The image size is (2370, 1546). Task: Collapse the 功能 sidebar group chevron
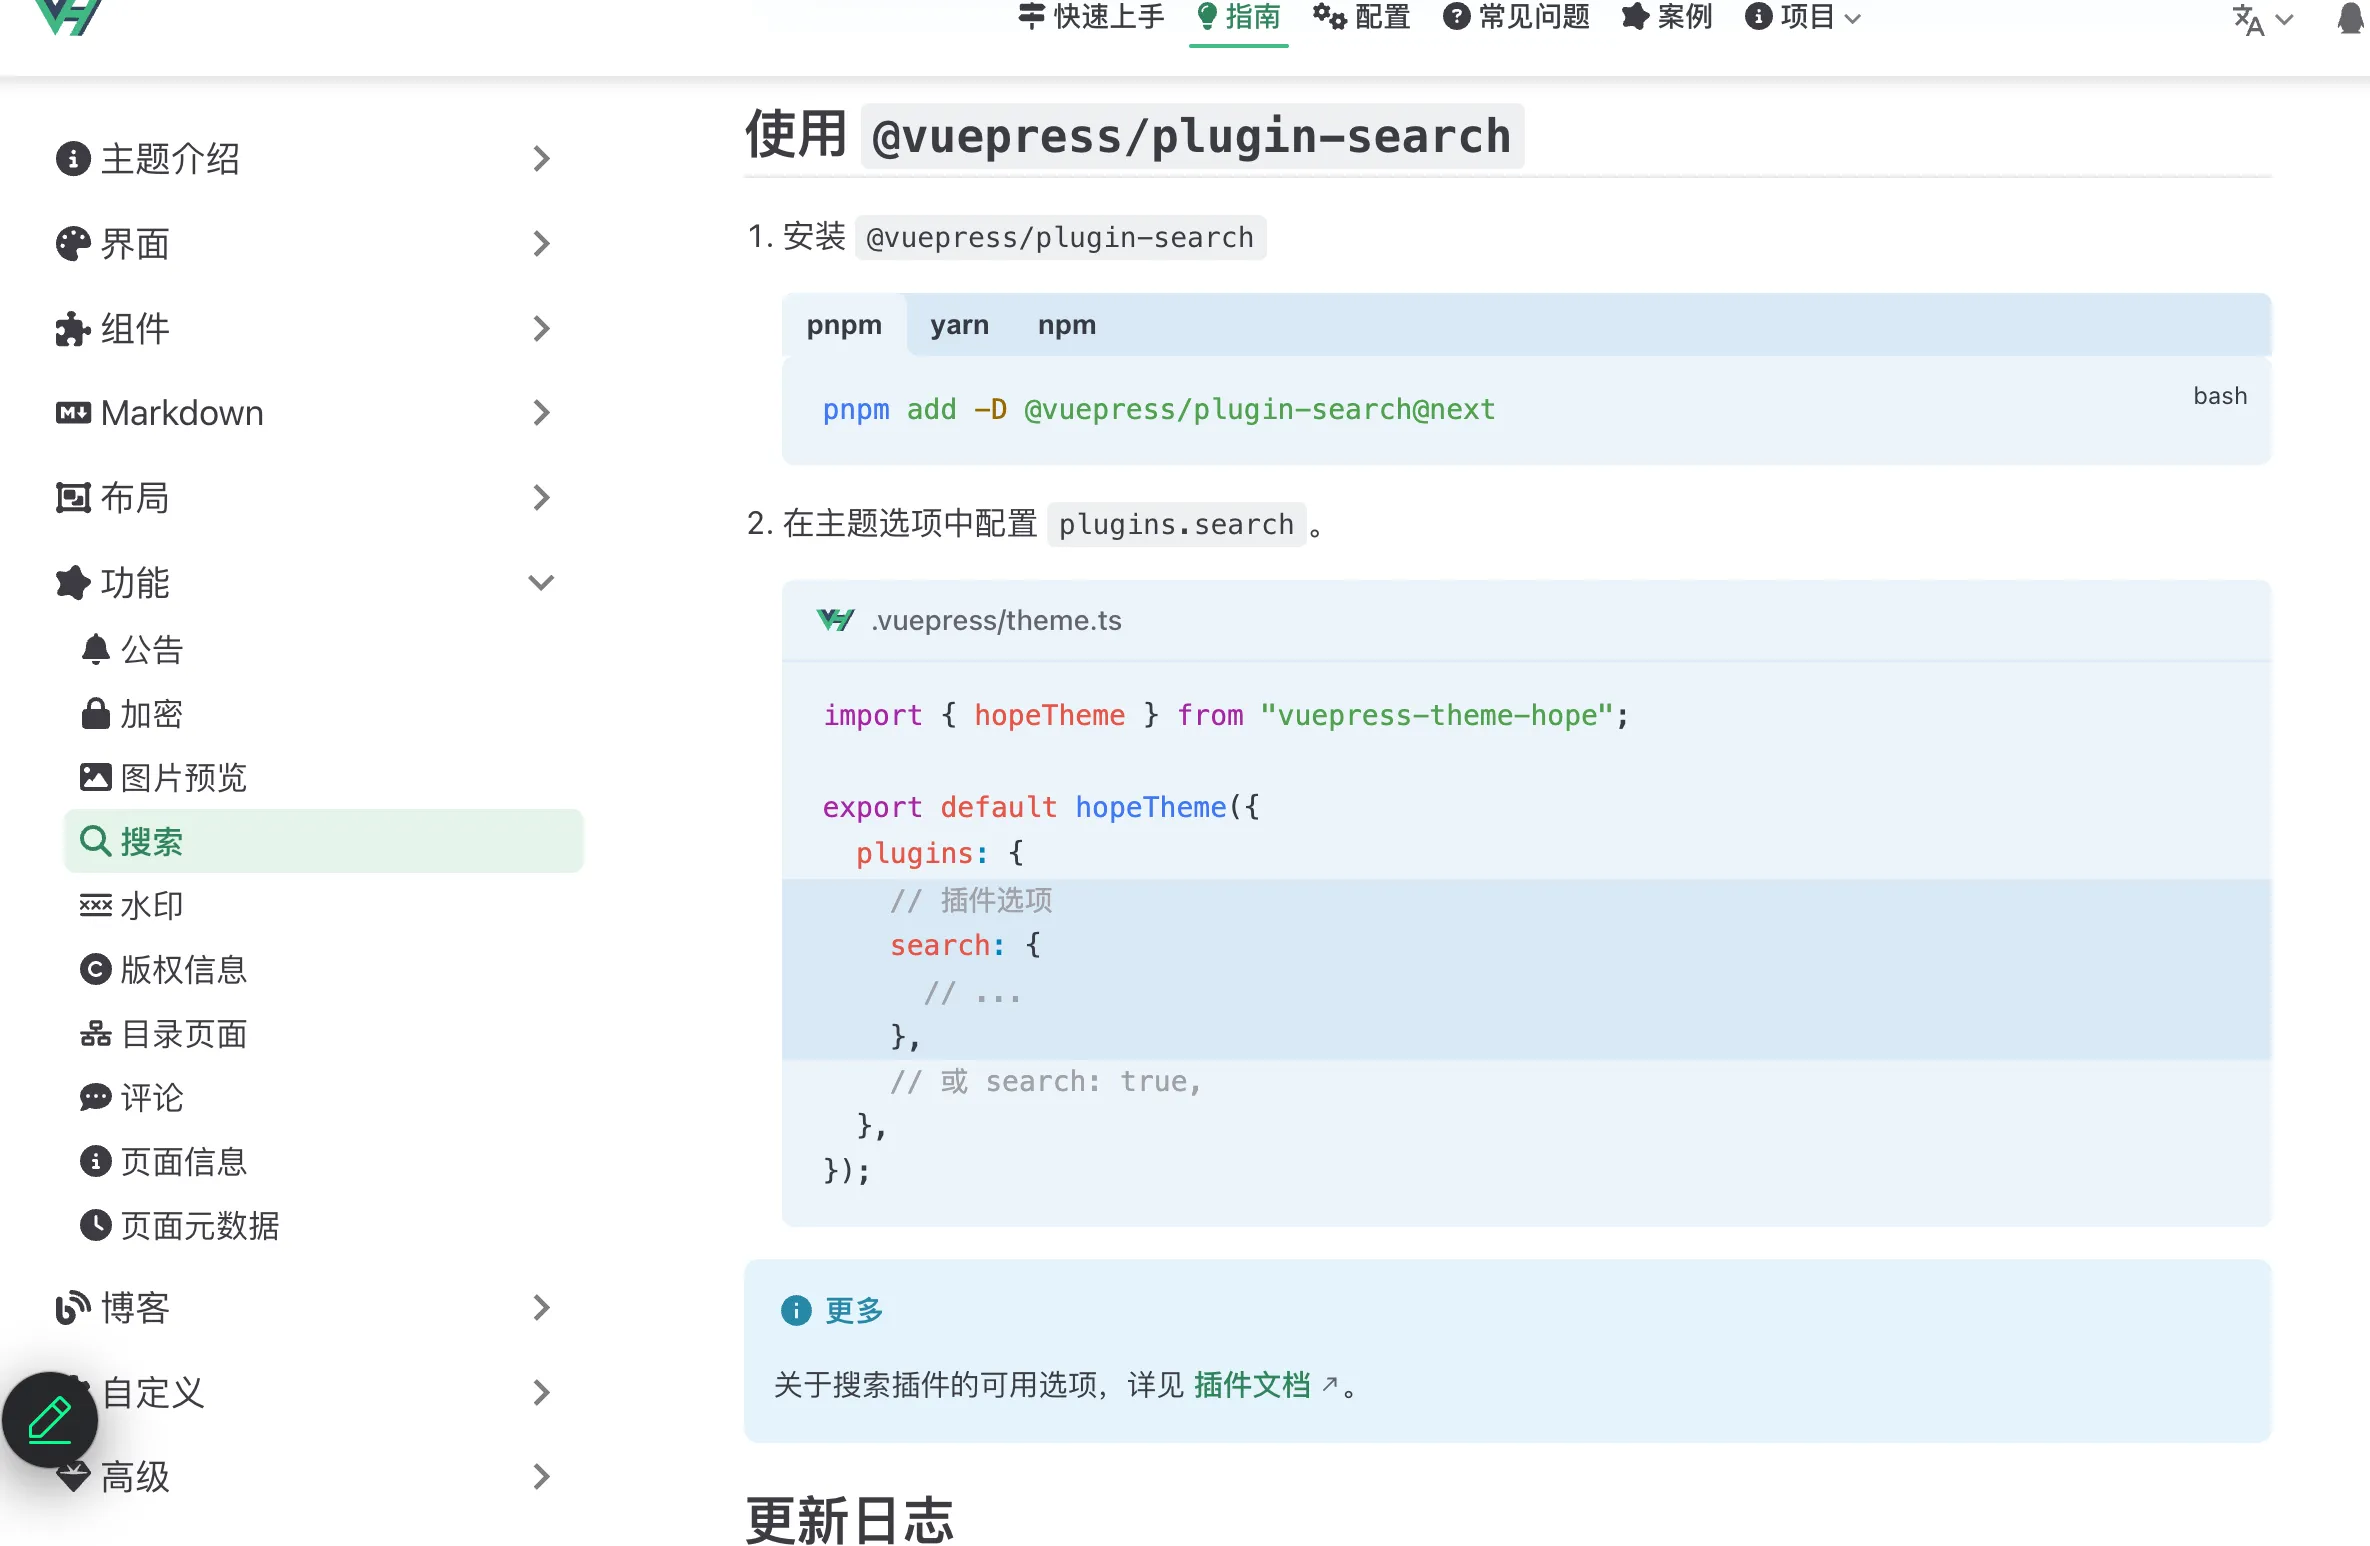541,582
